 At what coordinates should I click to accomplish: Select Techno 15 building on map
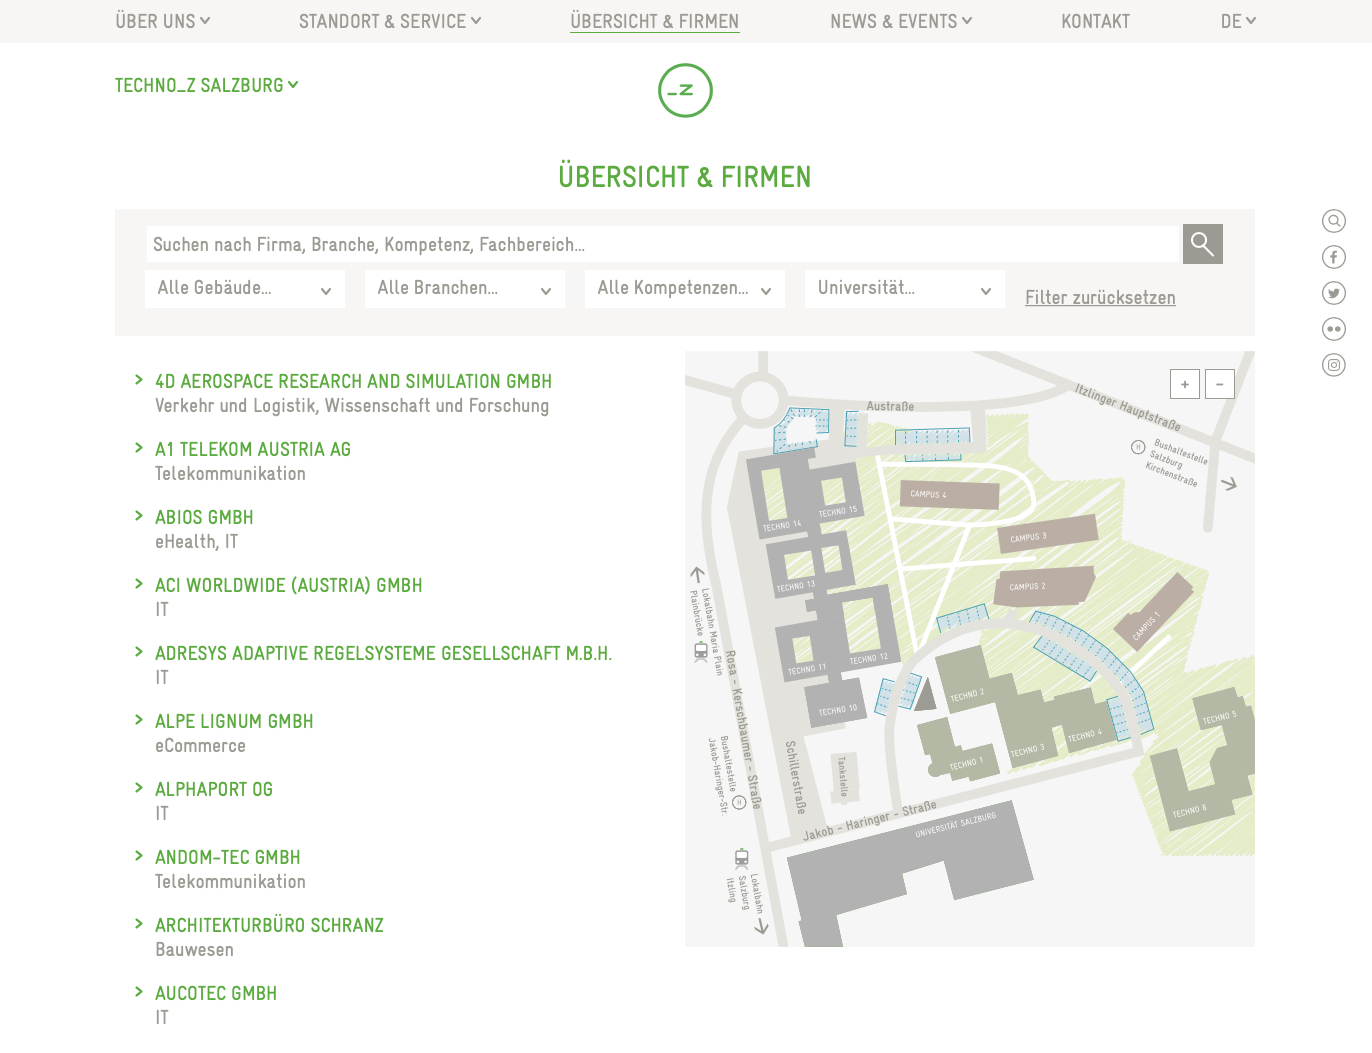click(836, 492)
